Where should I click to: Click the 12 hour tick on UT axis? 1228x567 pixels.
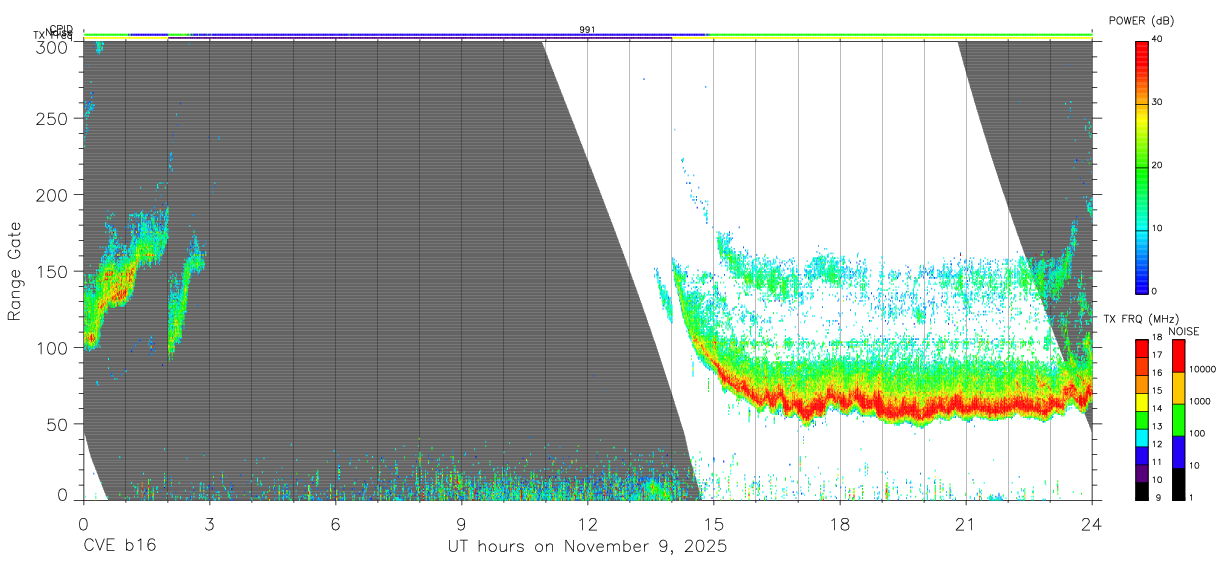588,523
